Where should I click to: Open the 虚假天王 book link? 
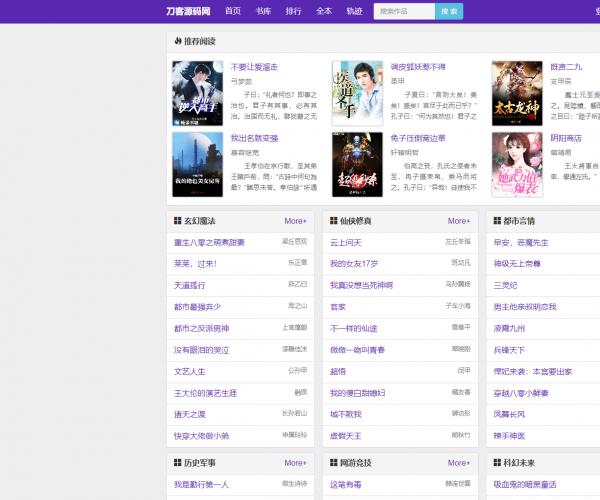(346, 436)
